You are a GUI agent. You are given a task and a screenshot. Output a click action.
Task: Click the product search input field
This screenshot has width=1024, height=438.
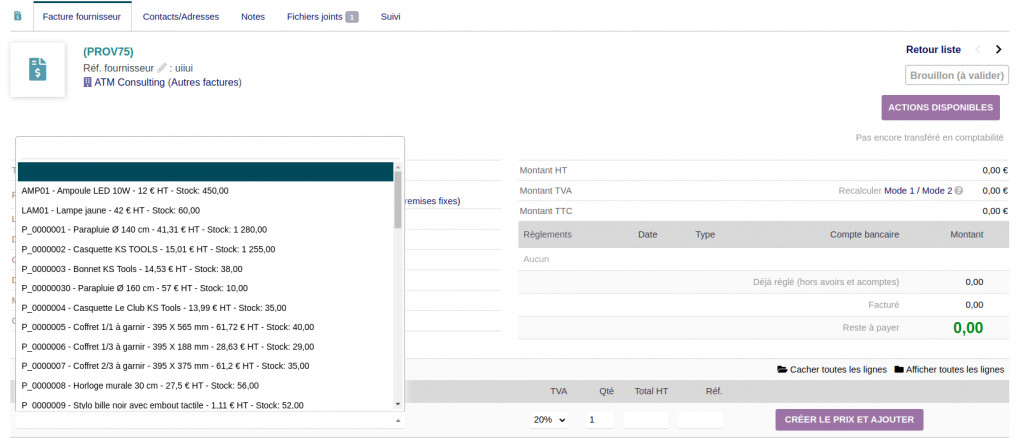click(x=210, y=149)
